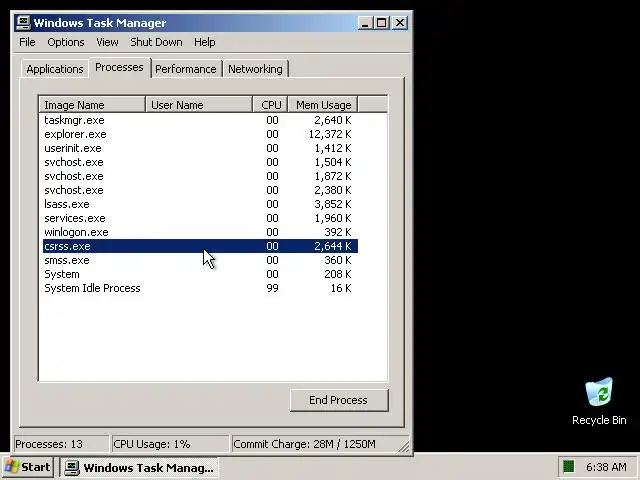The image size is (640, 480).
Task: Select the System process row
Action: tap(200, 274)
